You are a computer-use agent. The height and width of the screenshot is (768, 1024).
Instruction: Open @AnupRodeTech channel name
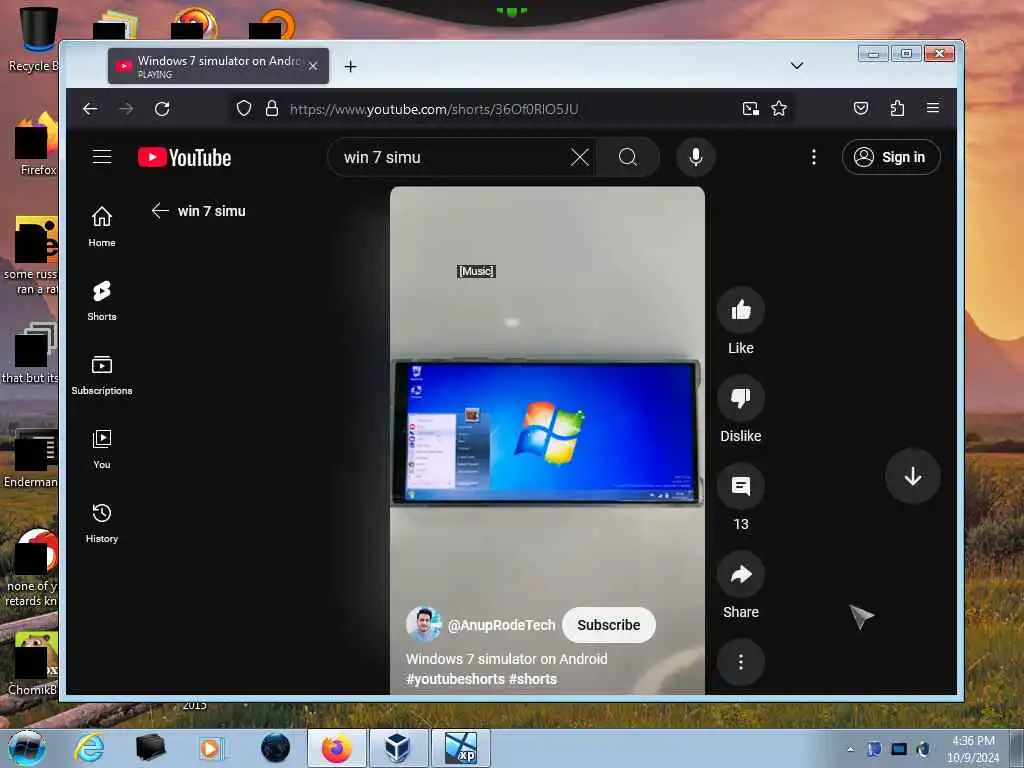(x=501, y=625)
